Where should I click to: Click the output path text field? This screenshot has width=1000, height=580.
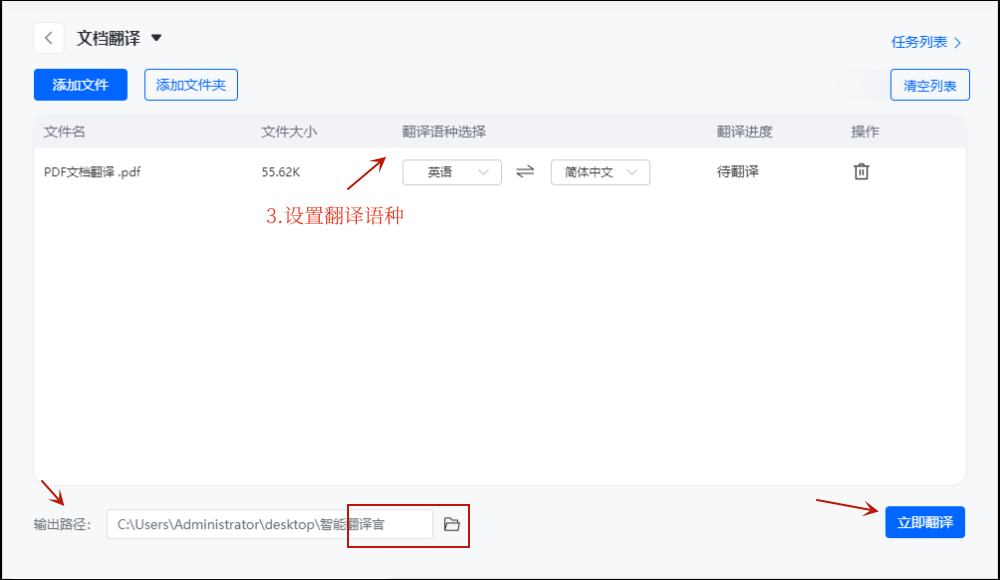[270, 524]
